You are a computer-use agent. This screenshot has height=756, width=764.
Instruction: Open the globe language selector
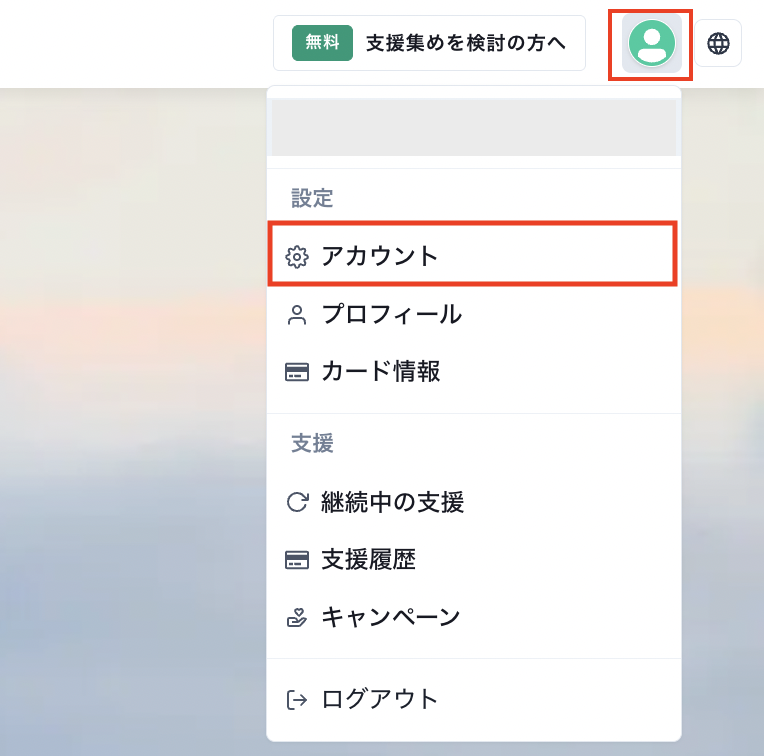[718, 43]
